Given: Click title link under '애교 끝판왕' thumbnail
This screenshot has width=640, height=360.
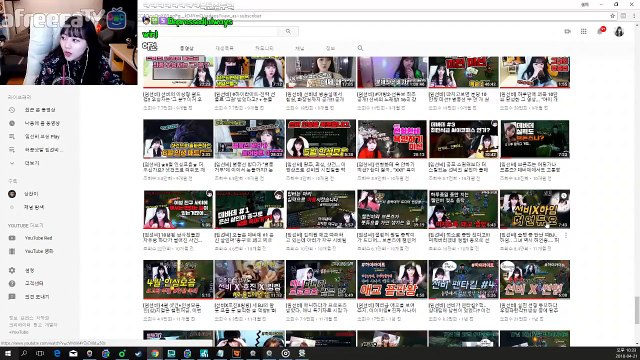Looking at the screenshot, I should point(387,308).
